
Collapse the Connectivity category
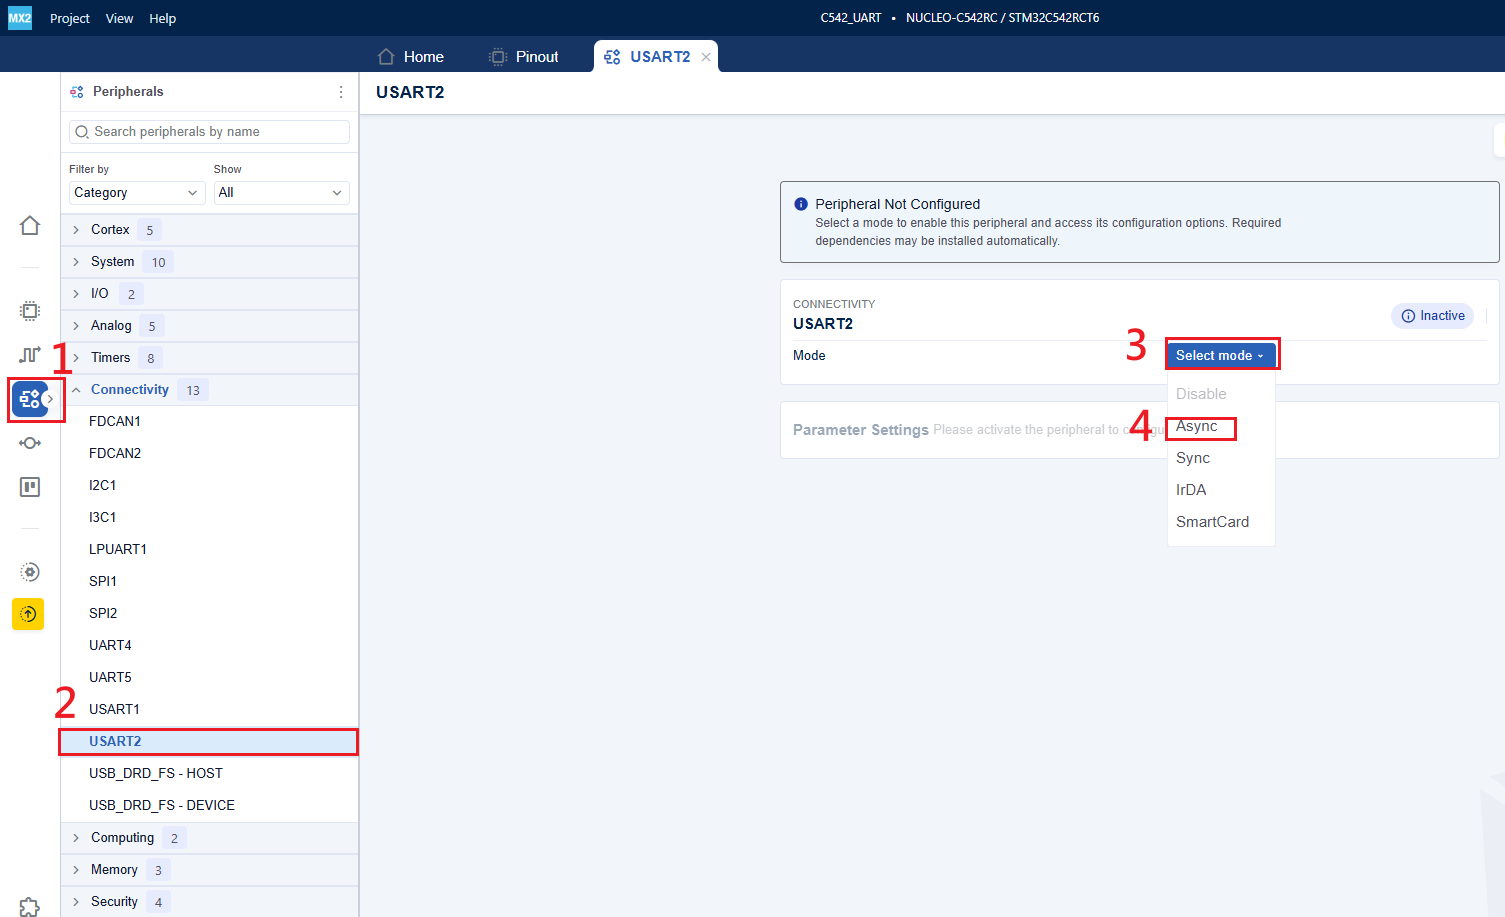tap(209, 390)
